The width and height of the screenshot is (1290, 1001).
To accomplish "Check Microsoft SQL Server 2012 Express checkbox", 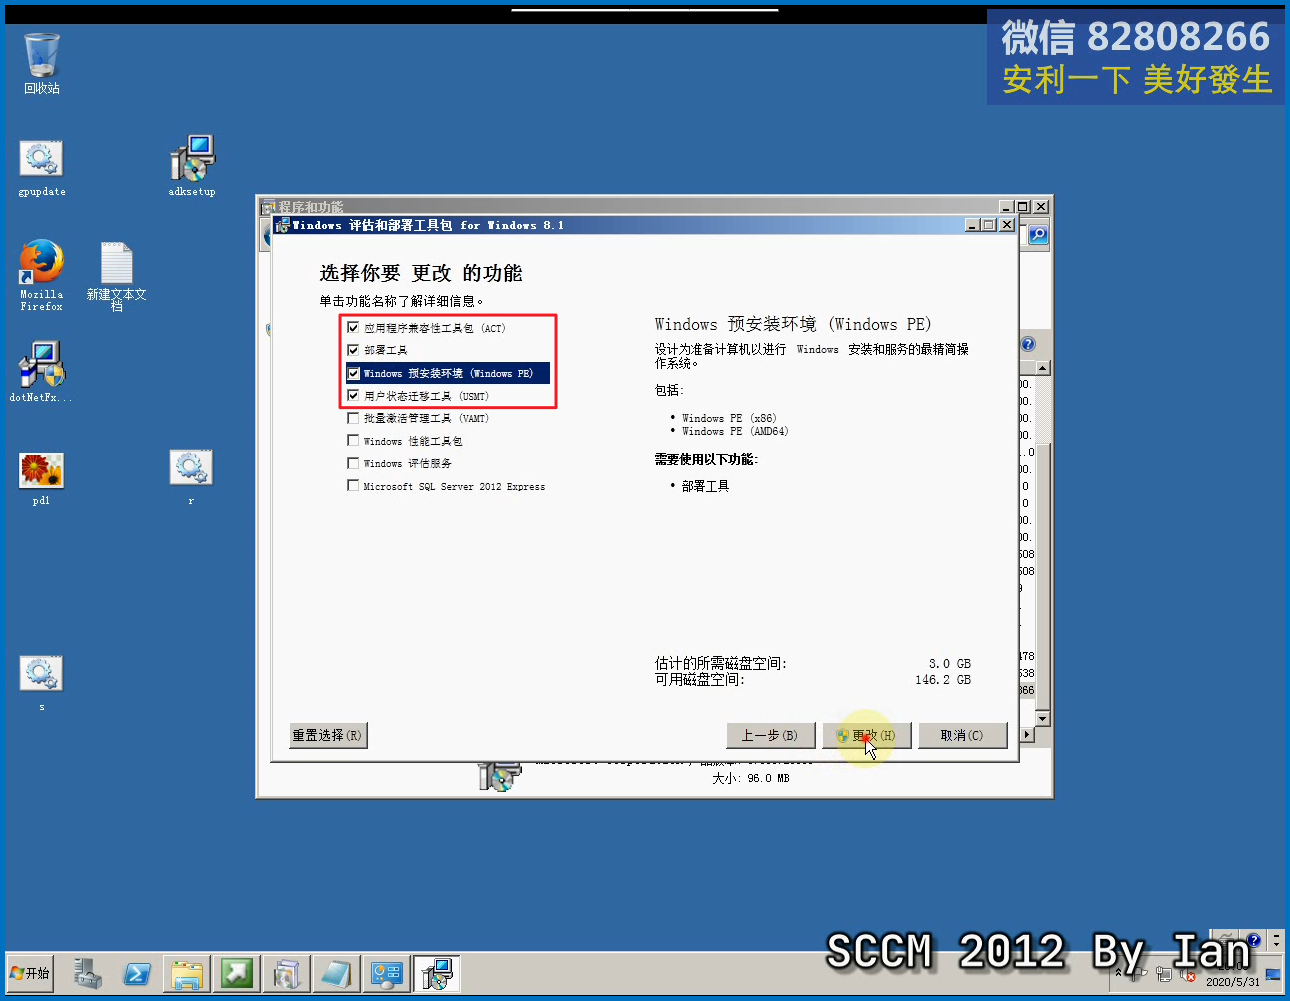I will point(353,485).
